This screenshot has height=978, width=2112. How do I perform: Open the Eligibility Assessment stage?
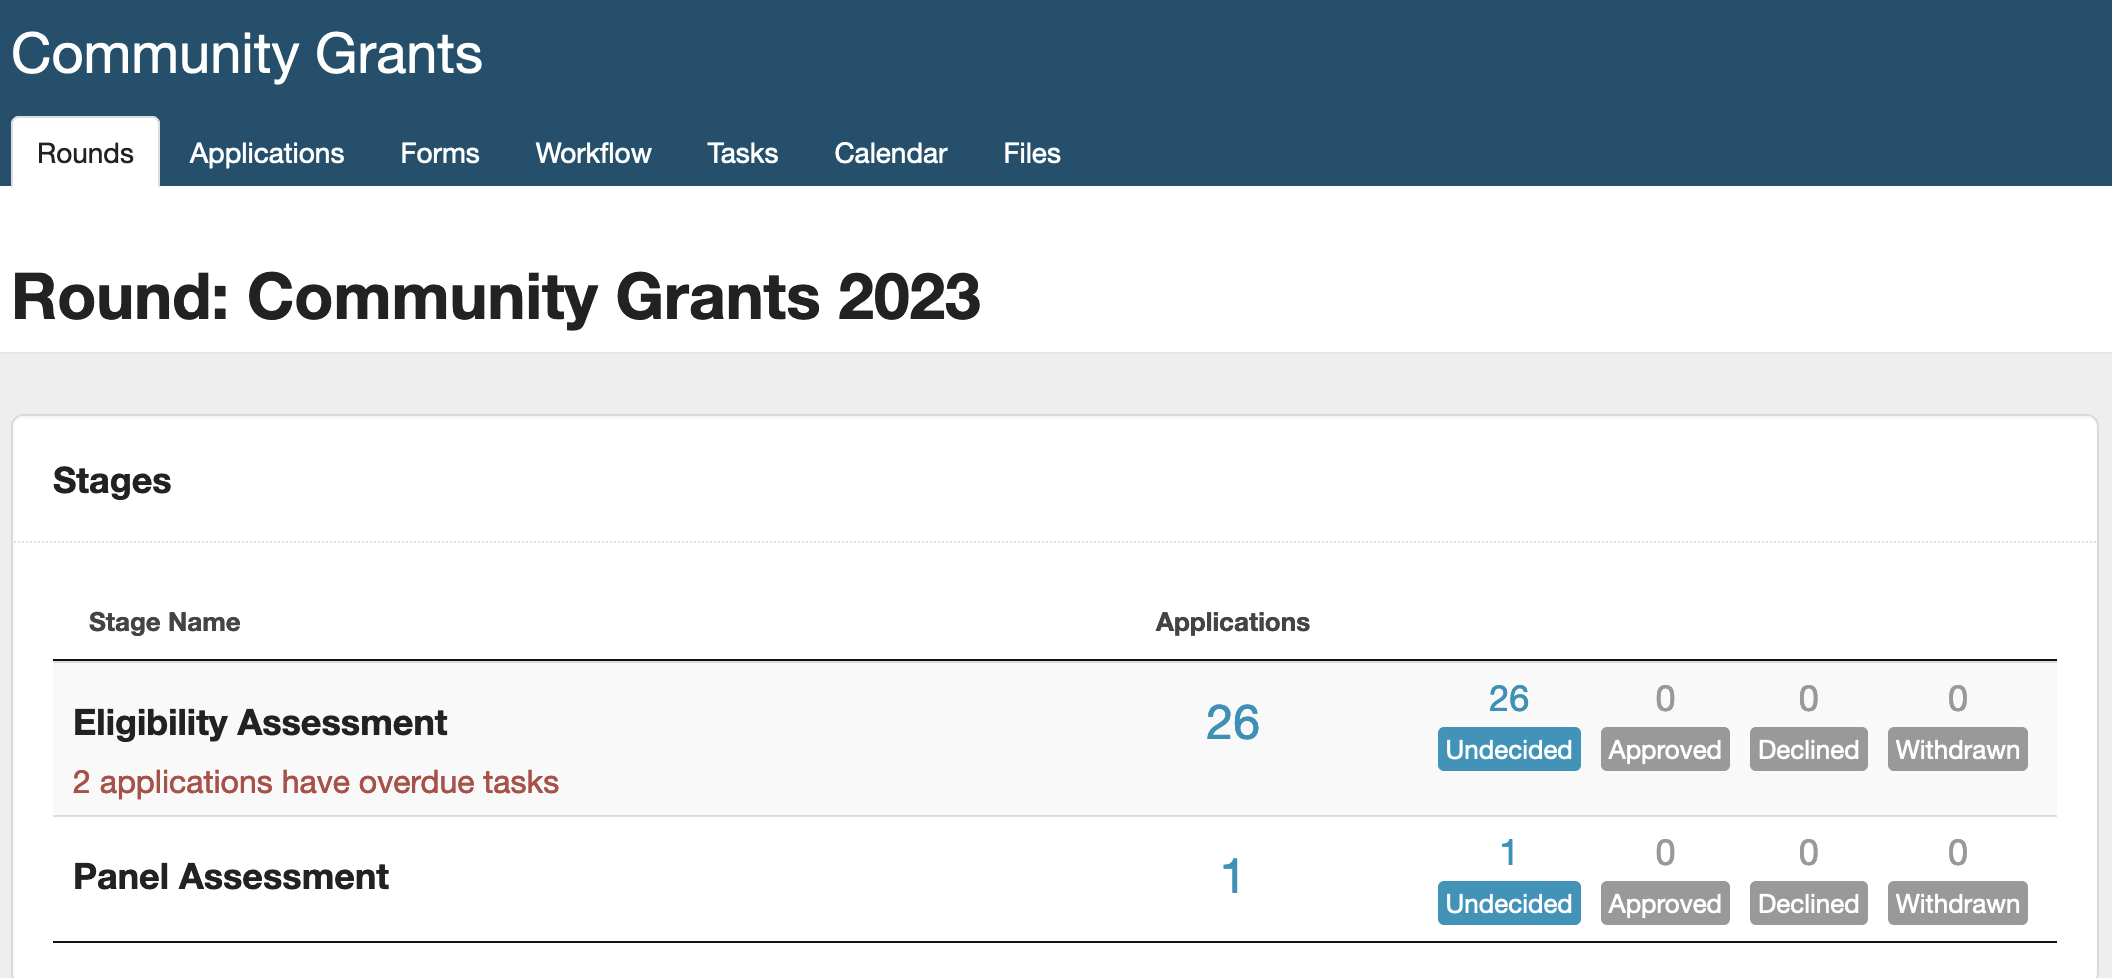260,722
